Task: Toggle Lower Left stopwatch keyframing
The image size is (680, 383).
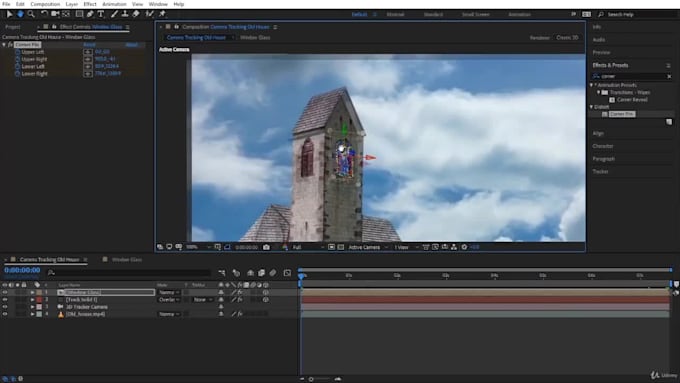Action: point(17,66)
